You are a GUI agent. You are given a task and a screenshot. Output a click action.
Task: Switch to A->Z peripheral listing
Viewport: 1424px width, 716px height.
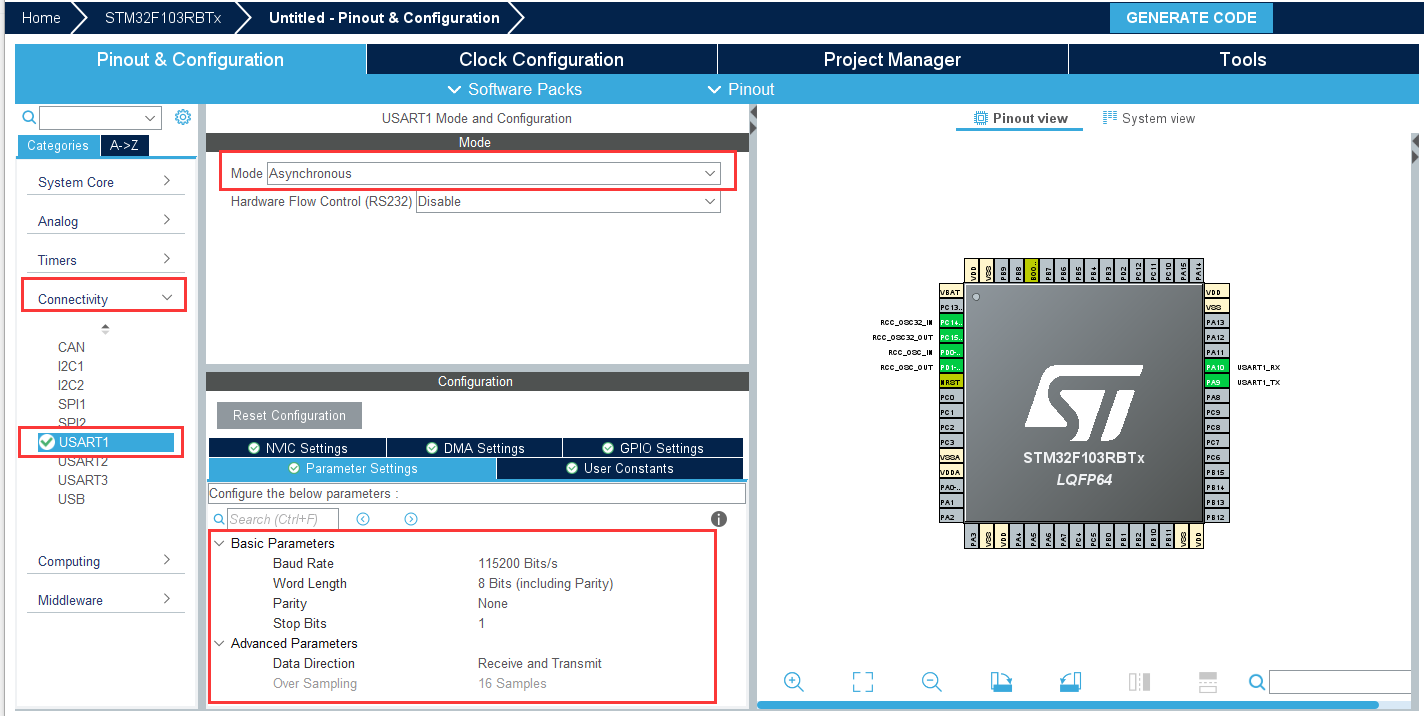124,145
